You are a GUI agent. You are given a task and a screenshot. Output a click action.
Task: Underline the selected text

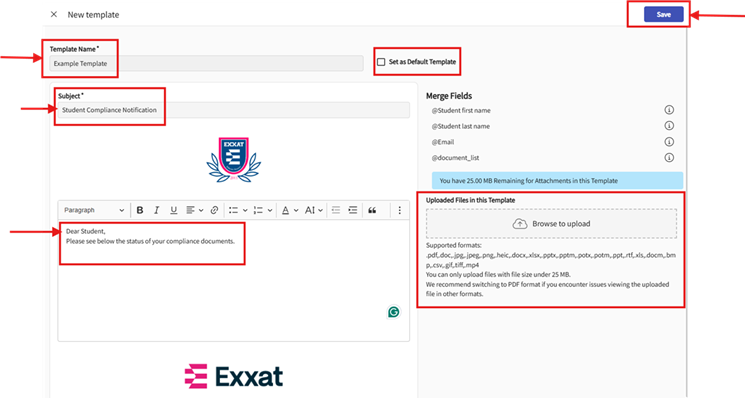(173, 210)
